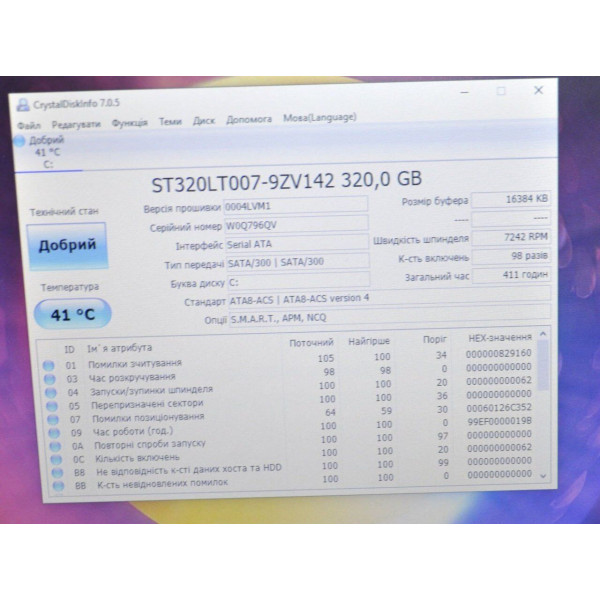Maximize the CrystalDiskInfo window

tap(501, 91)
